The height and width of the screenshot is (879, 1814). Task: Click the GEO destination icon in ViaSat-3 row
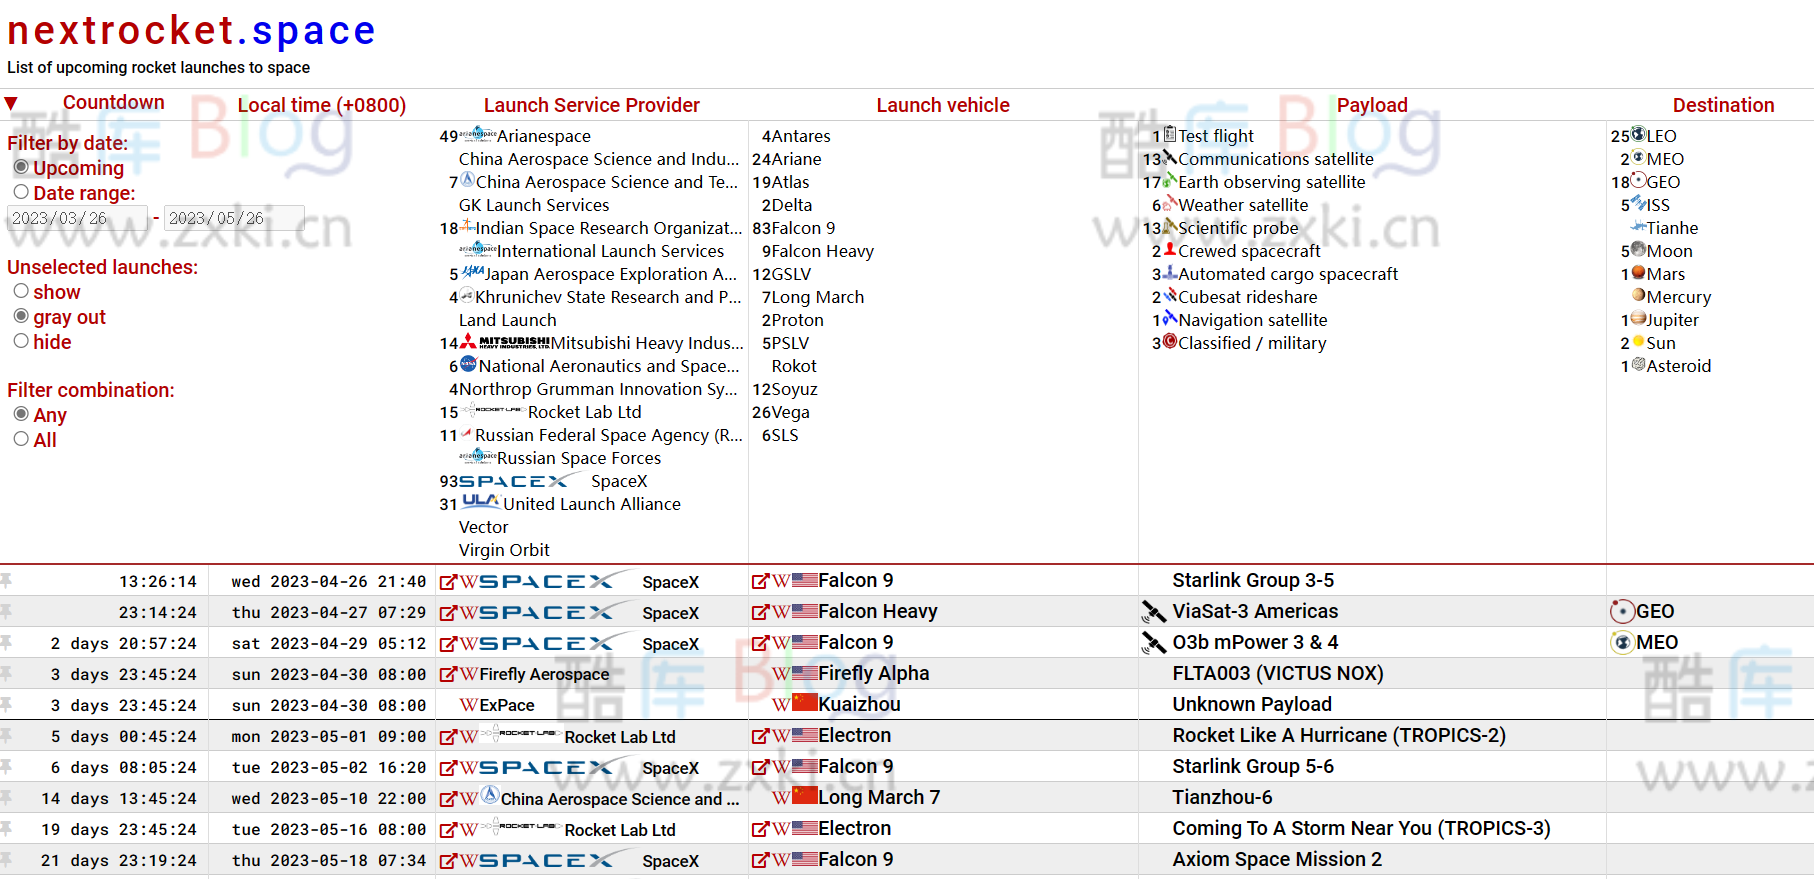click(x=1621, y=612)
